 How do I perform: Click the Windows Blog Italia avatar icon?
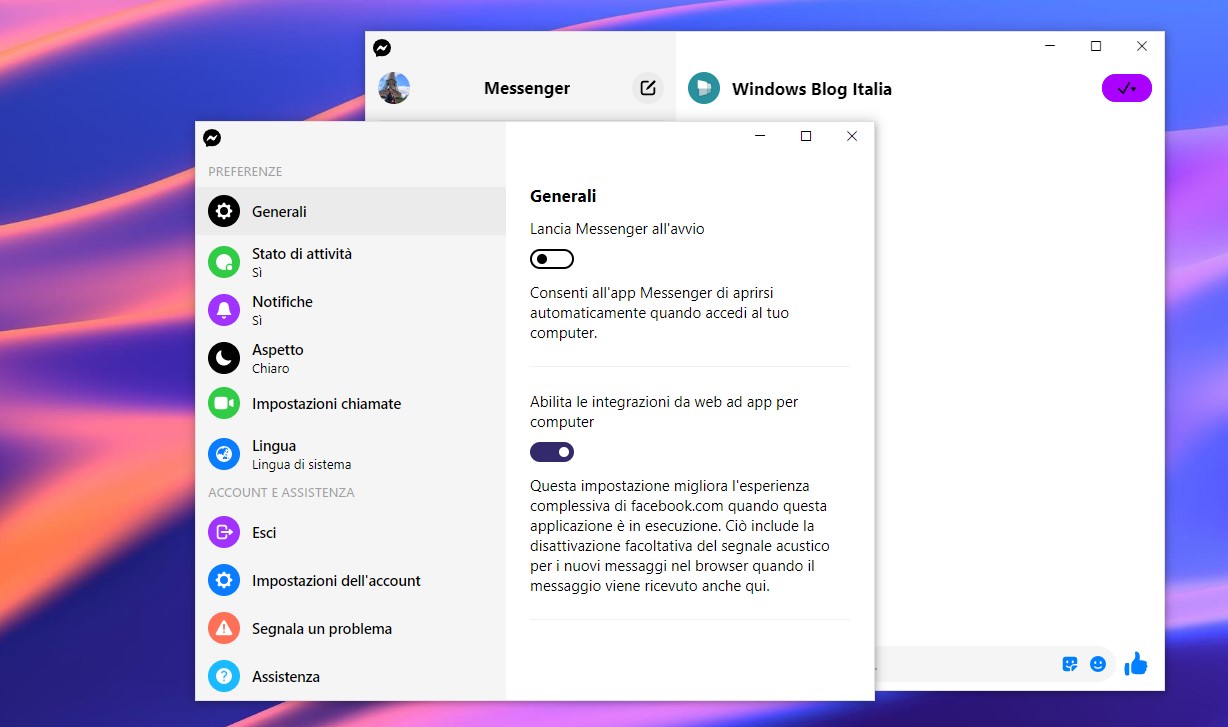tap(704, 88)
